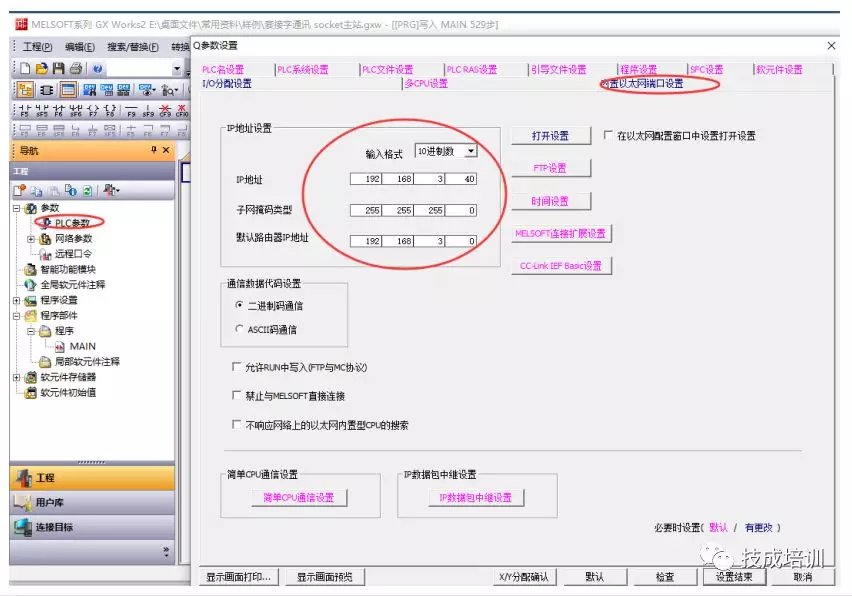Expand 软元件存储器 tree node
852x596 pixels.
[16, 377]
